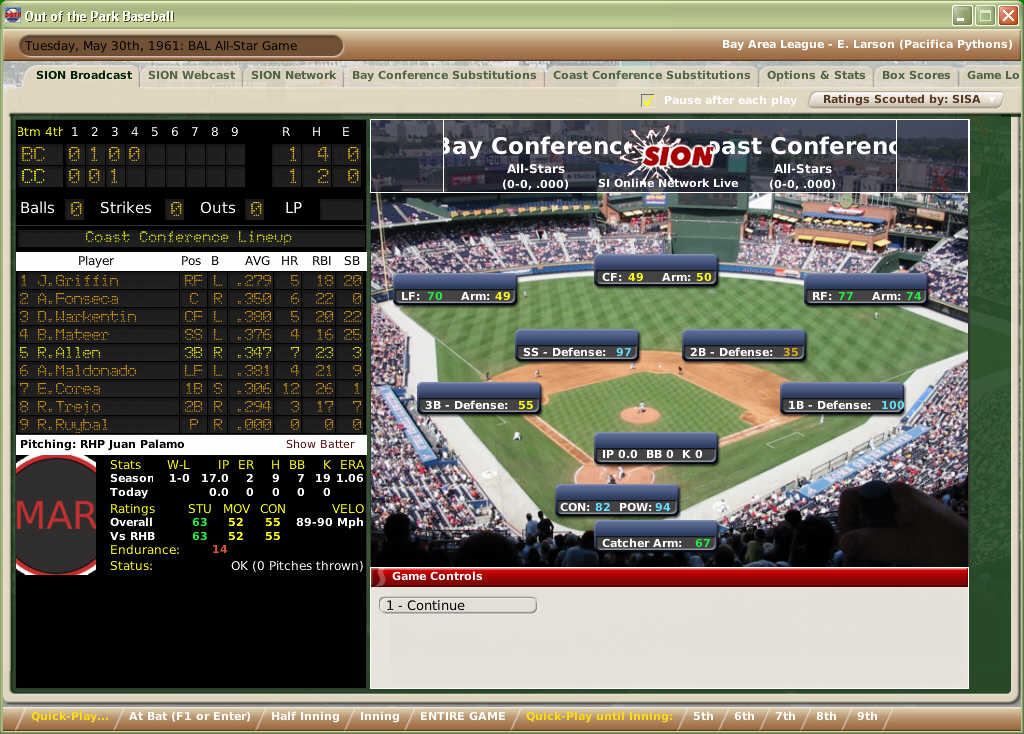Click the Game Controls header bar
1024x734 pixels.
pyautogui.click(x=669, y=577)
